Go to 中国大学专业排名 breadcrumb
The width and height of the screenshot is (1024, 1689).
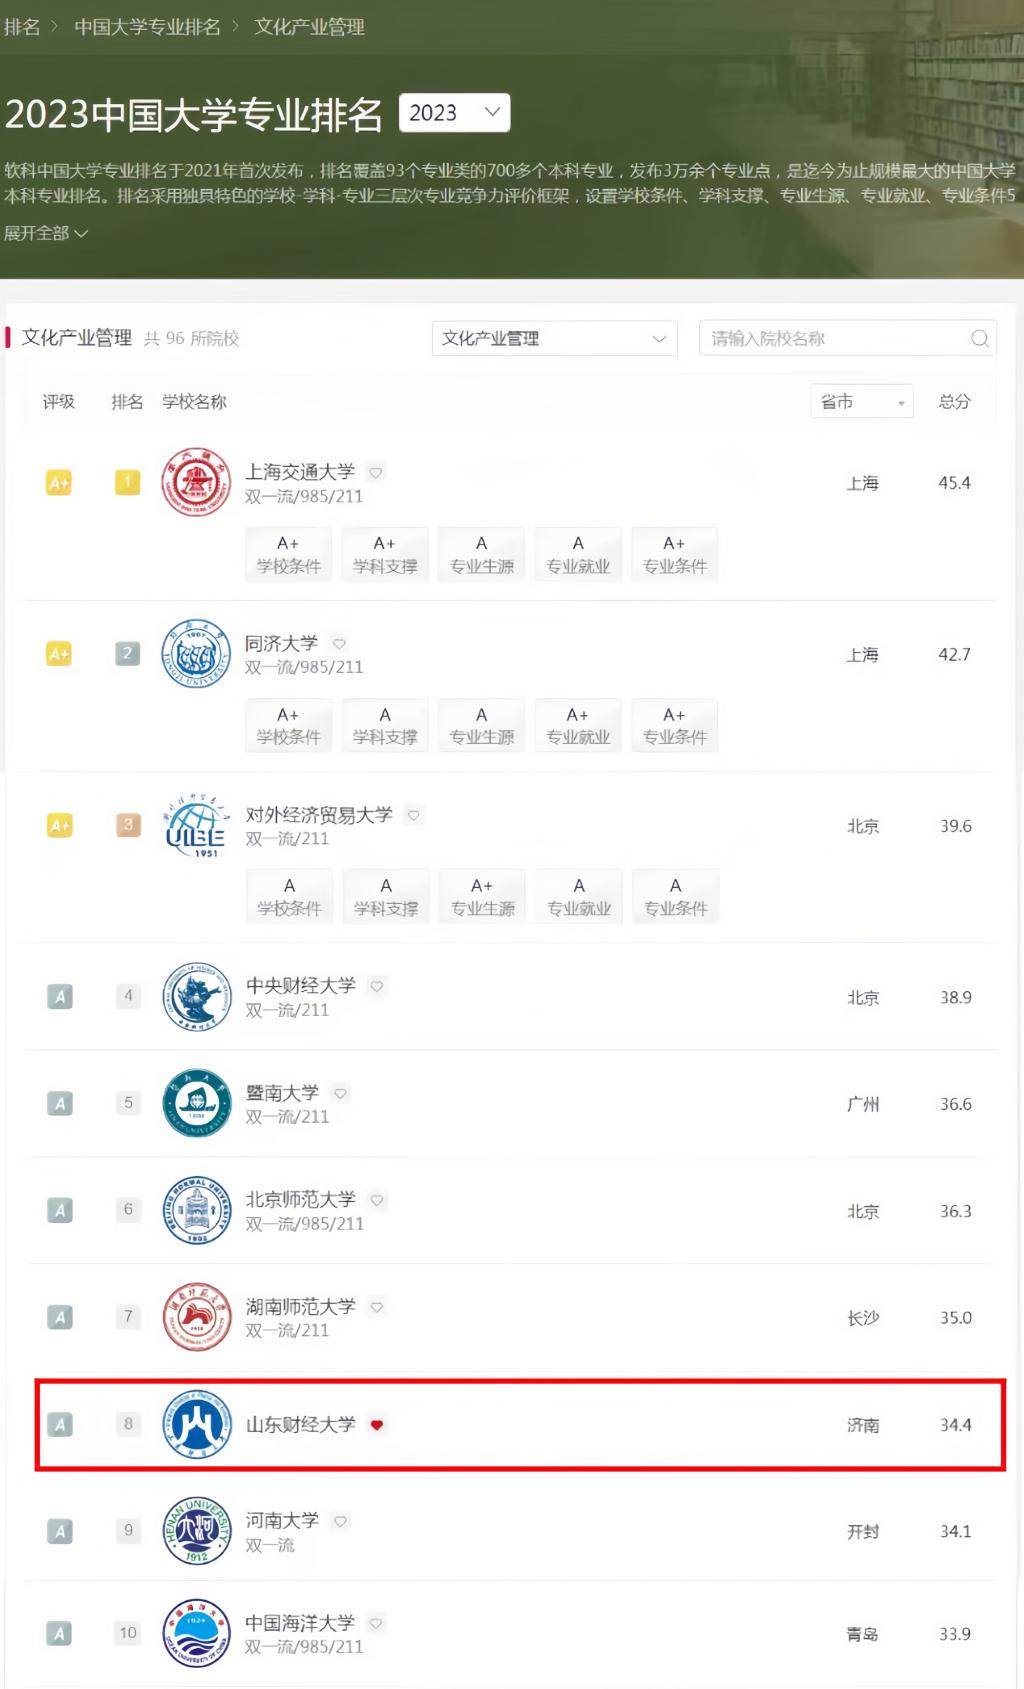tap(147, 27)
